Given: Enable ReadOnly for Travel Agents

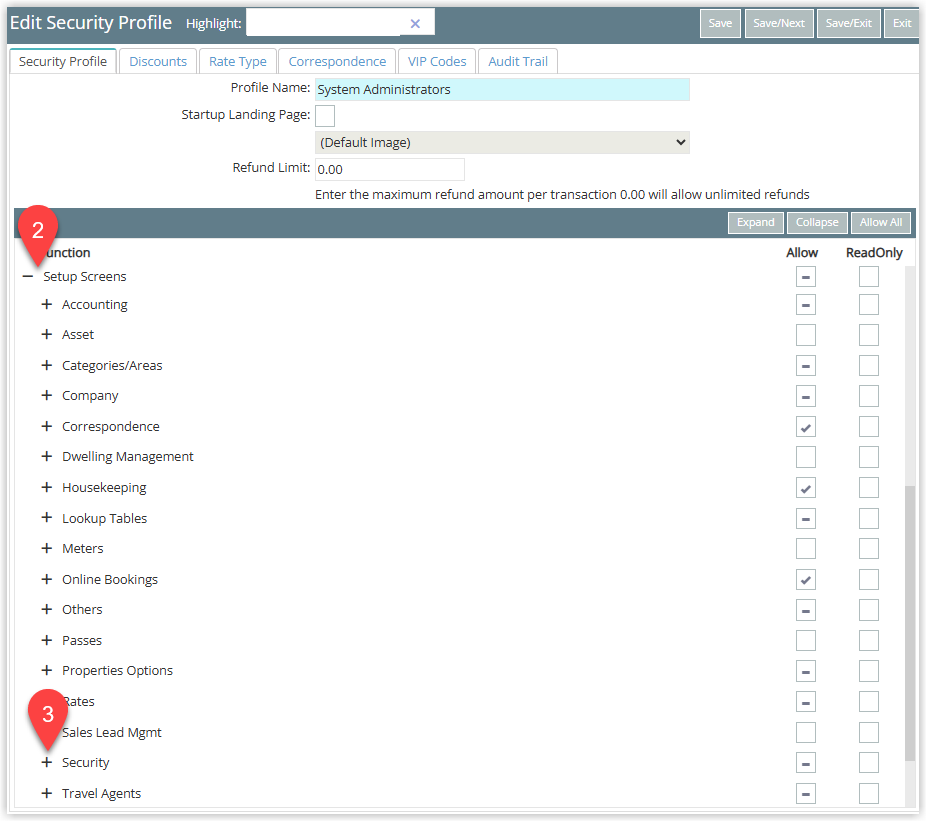Looking at the screenshot, I should [868, 794].
